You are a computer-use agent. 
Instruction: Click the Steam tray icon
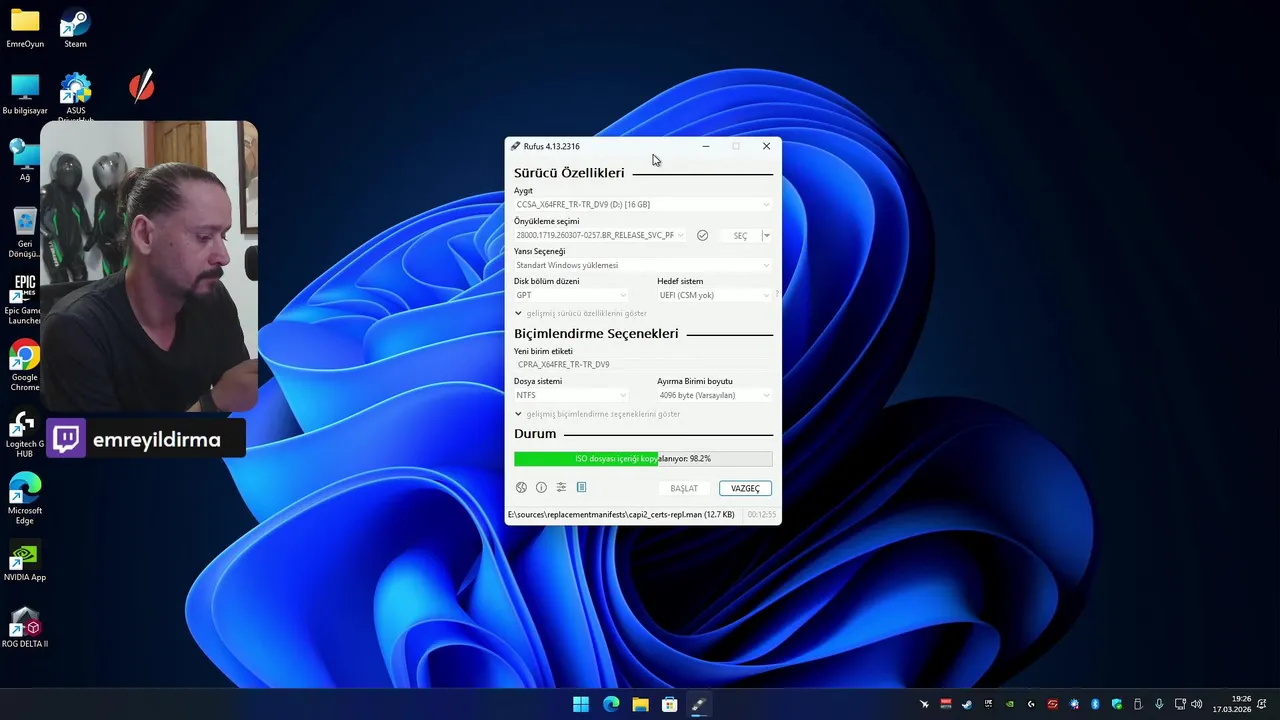click(x=967, y=704)
